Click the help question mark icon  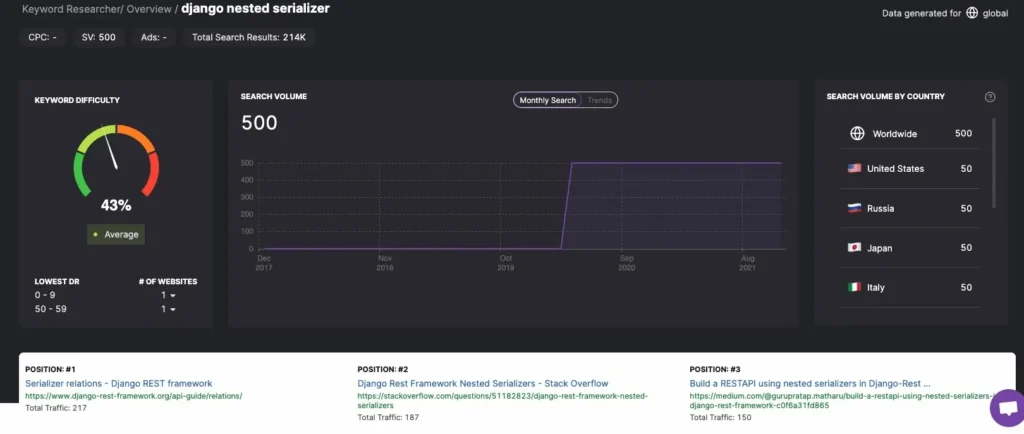990,97
